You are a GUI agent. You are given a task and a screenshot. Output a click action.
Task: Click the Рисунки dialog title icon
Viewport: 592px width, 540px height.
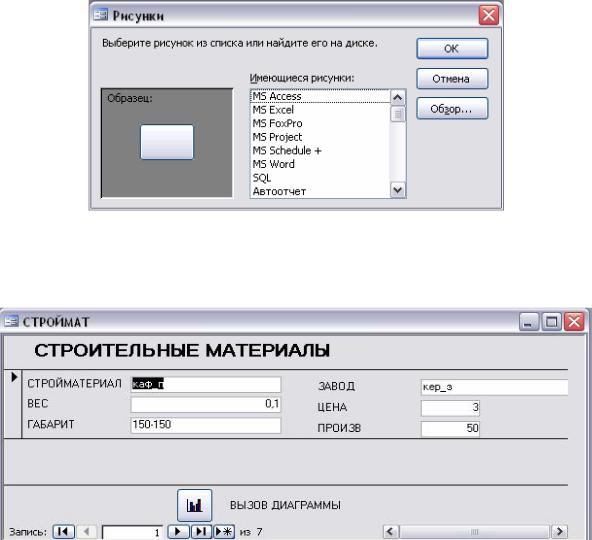(x=100, y=15)
